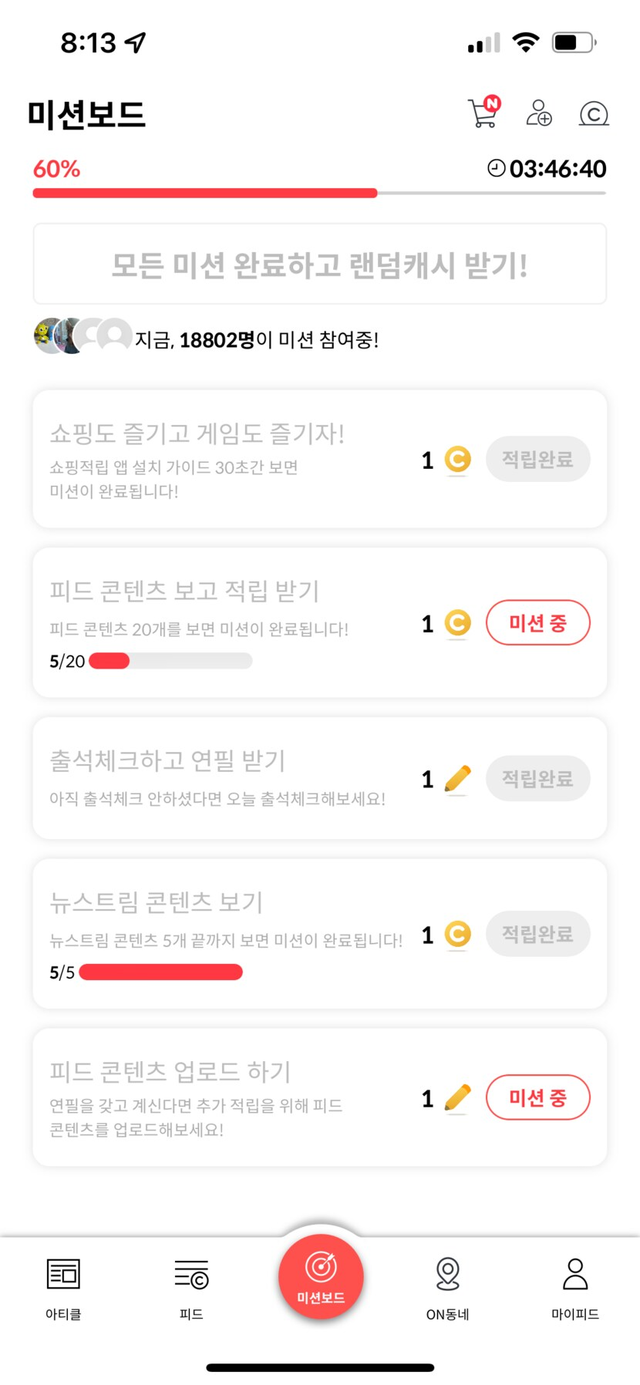Open the cash coin icon in header
Image resolution: width=640 pixels, height=1385 pixels.
click(594, 113)
